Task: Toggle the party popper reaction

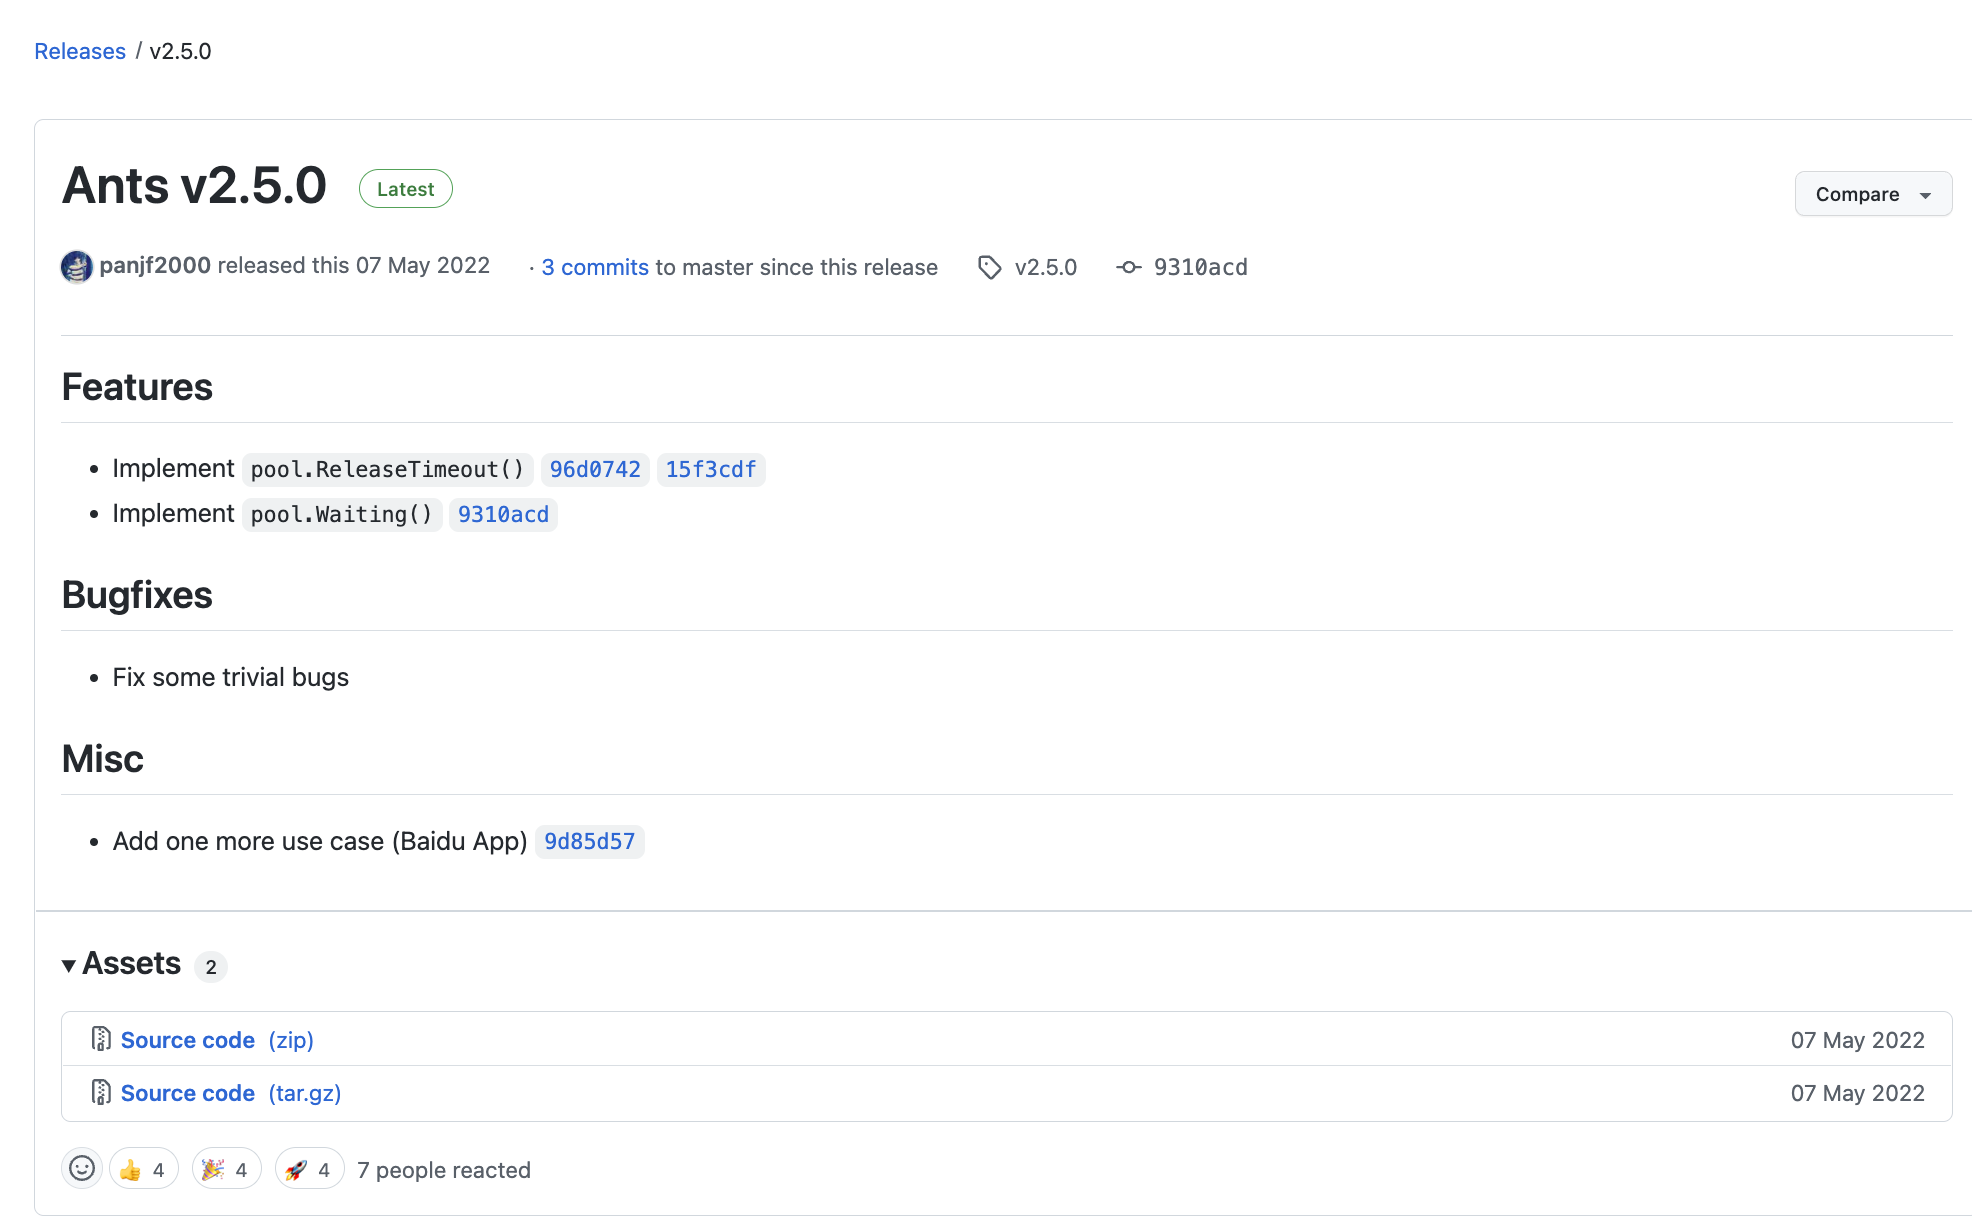Action: tap(226, 1169)
